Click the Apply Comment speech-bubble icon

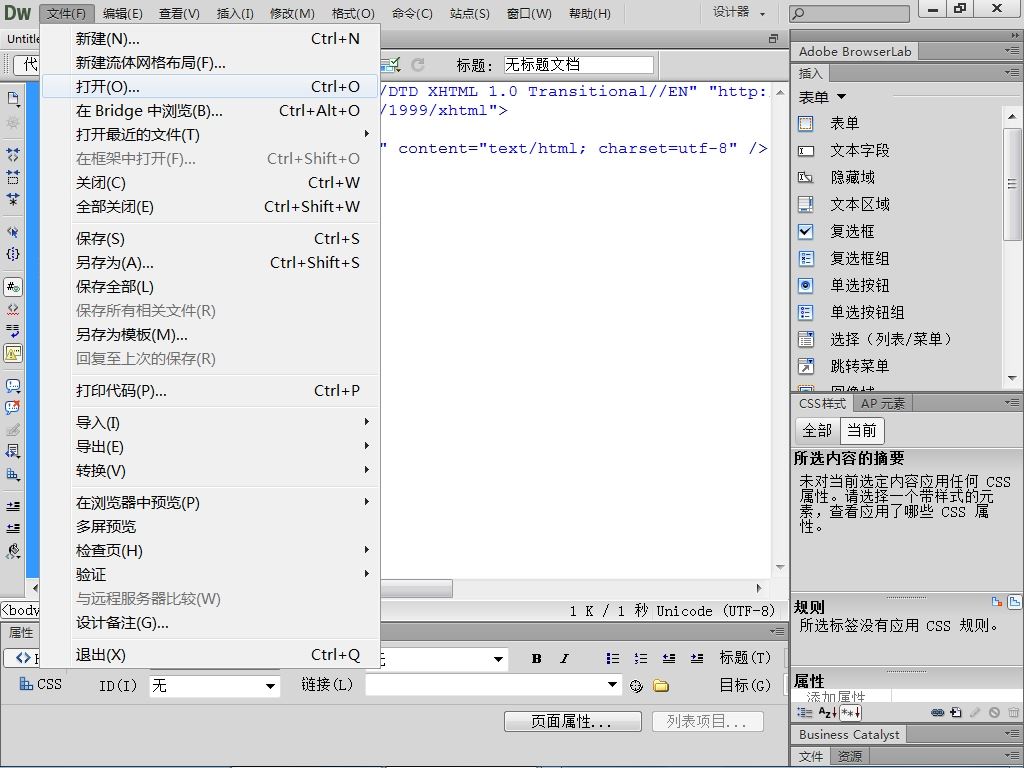(x=13, y=385)
